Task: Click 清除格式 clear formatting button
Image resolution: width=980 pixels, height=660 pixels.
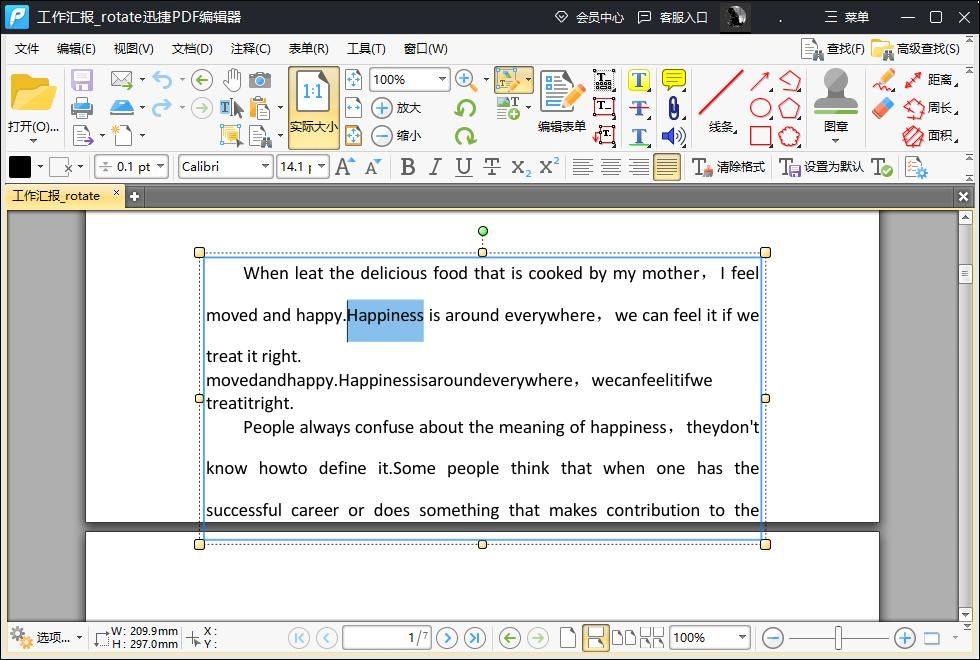Action: click(729, 167)
